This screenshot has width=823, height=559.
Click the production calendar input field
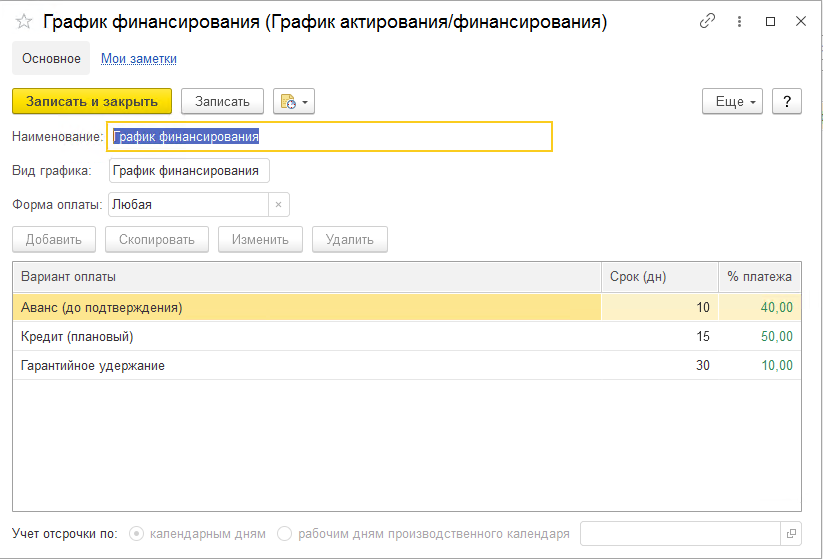[x=681, y=533]
